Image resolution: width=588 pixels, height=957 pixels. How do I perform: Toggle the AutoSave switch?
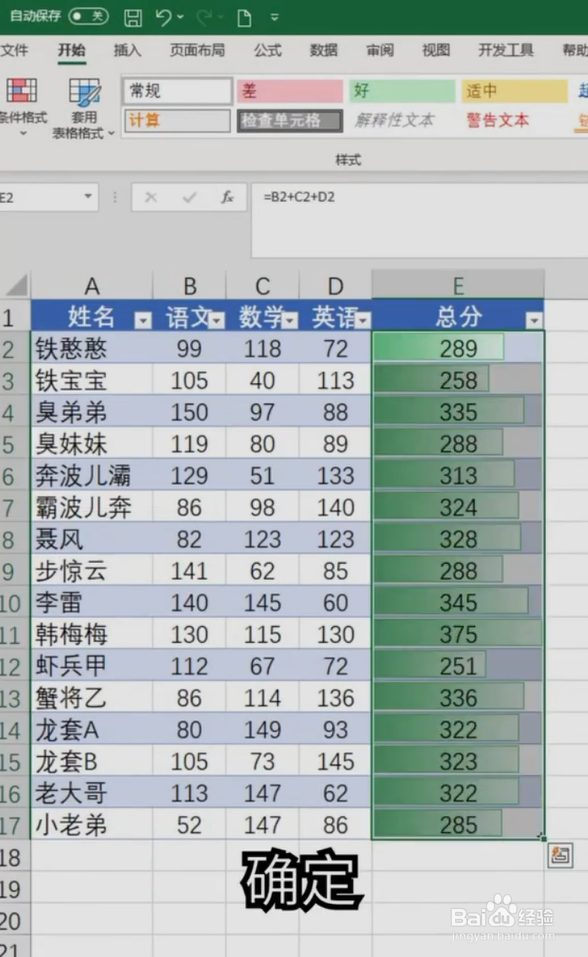pos(89,16)
